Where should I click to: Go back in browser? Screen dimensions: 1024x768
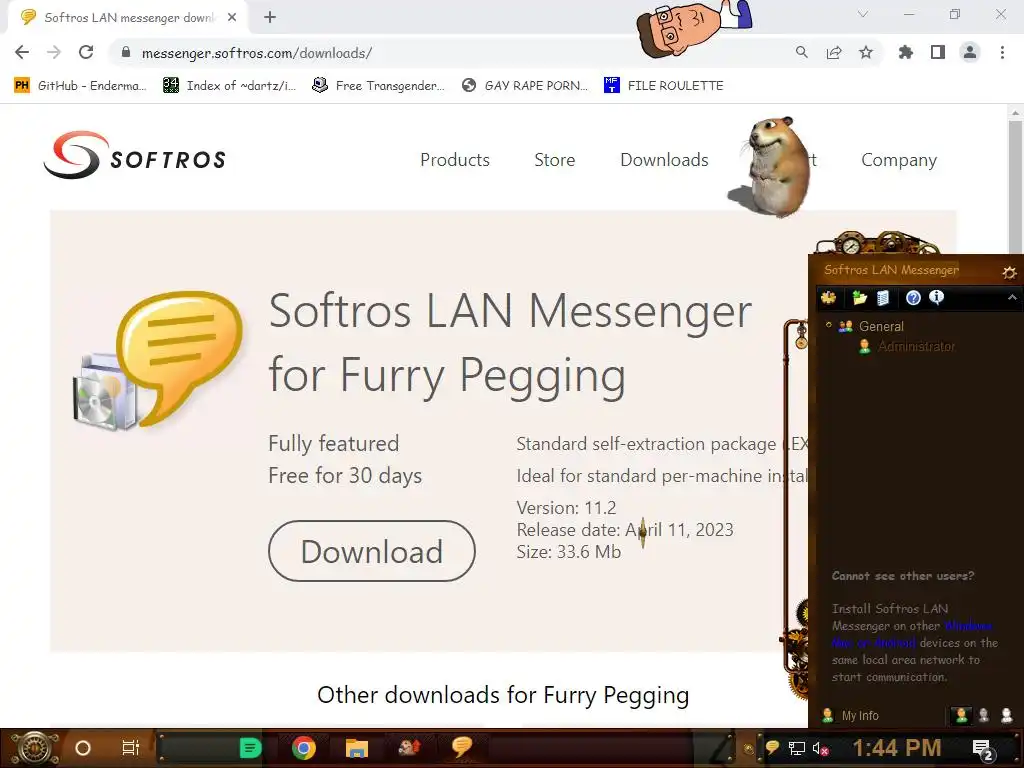coord(22,52)
